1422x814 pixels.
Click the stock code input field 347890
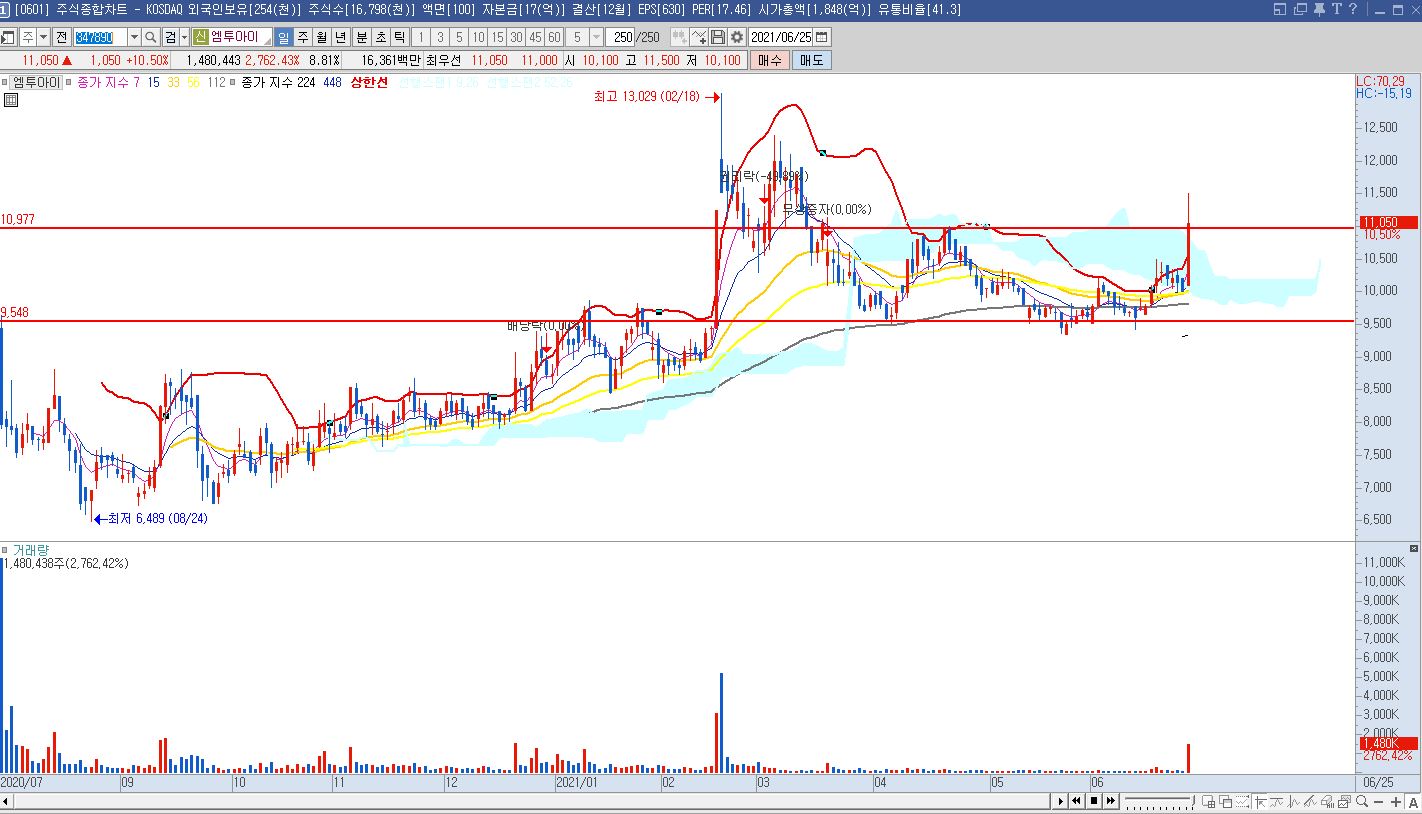pos(101,37)
